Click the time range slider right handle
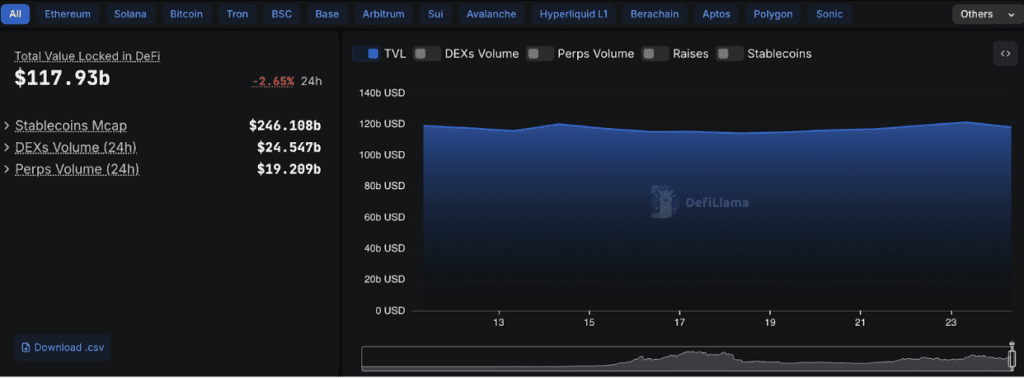Image resolution: width=1024 pixels, height=378 pixels. [x=1012, y=358]
